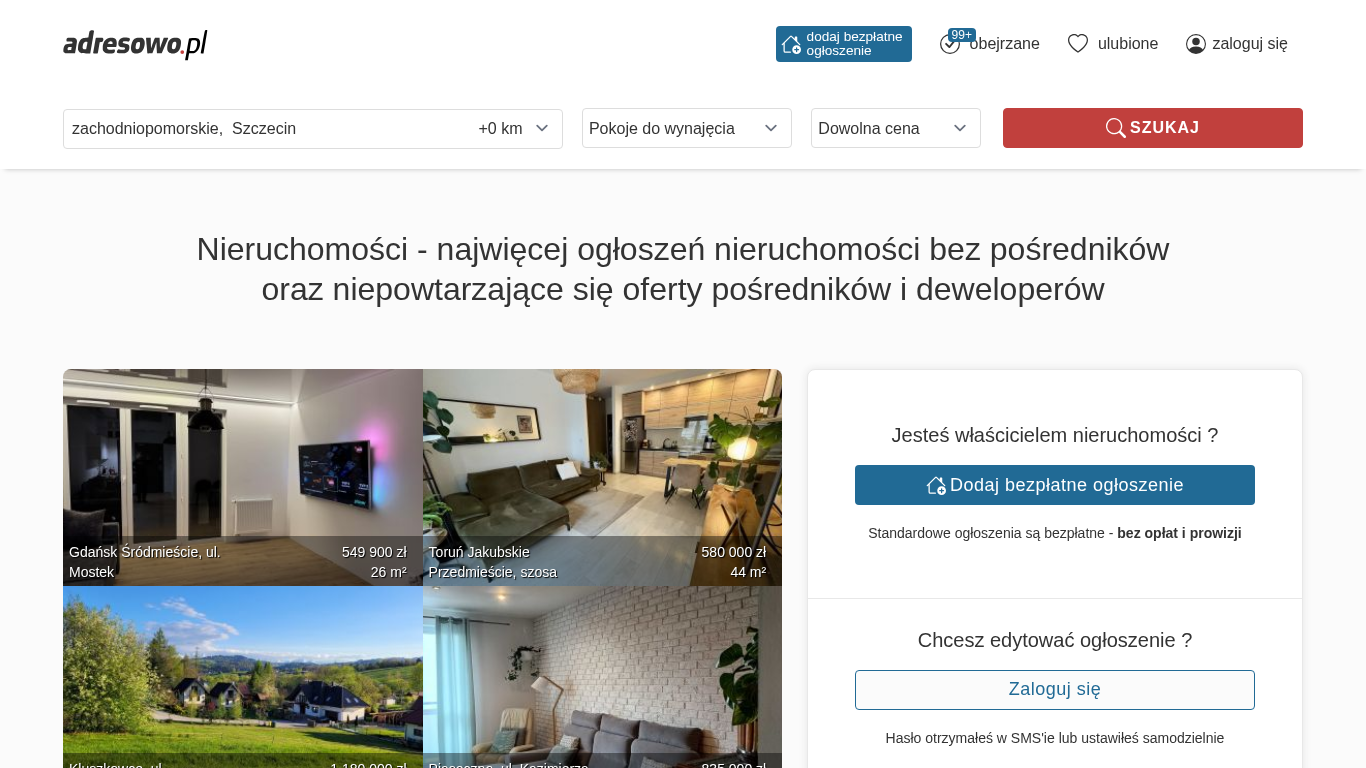Open the Toruń Jakubskie Przedmieście listing photo
This screenshot has width=1366, height=768.
point(602,477)
